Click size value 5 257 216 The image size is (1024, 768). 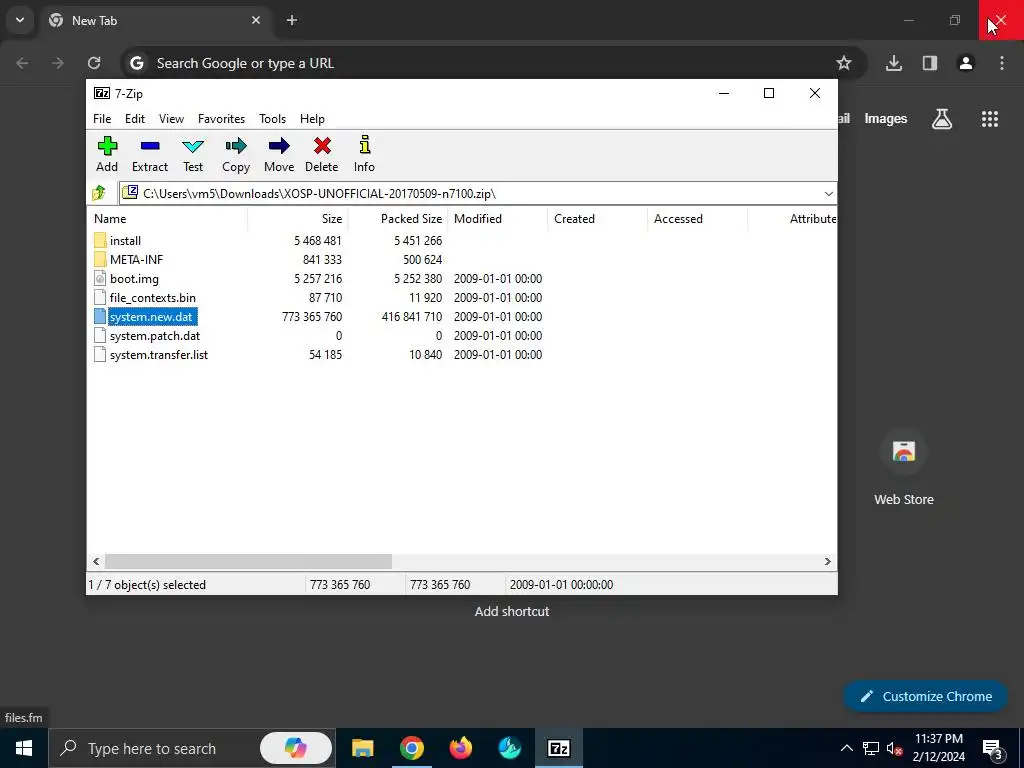click(x=317, y=279)
